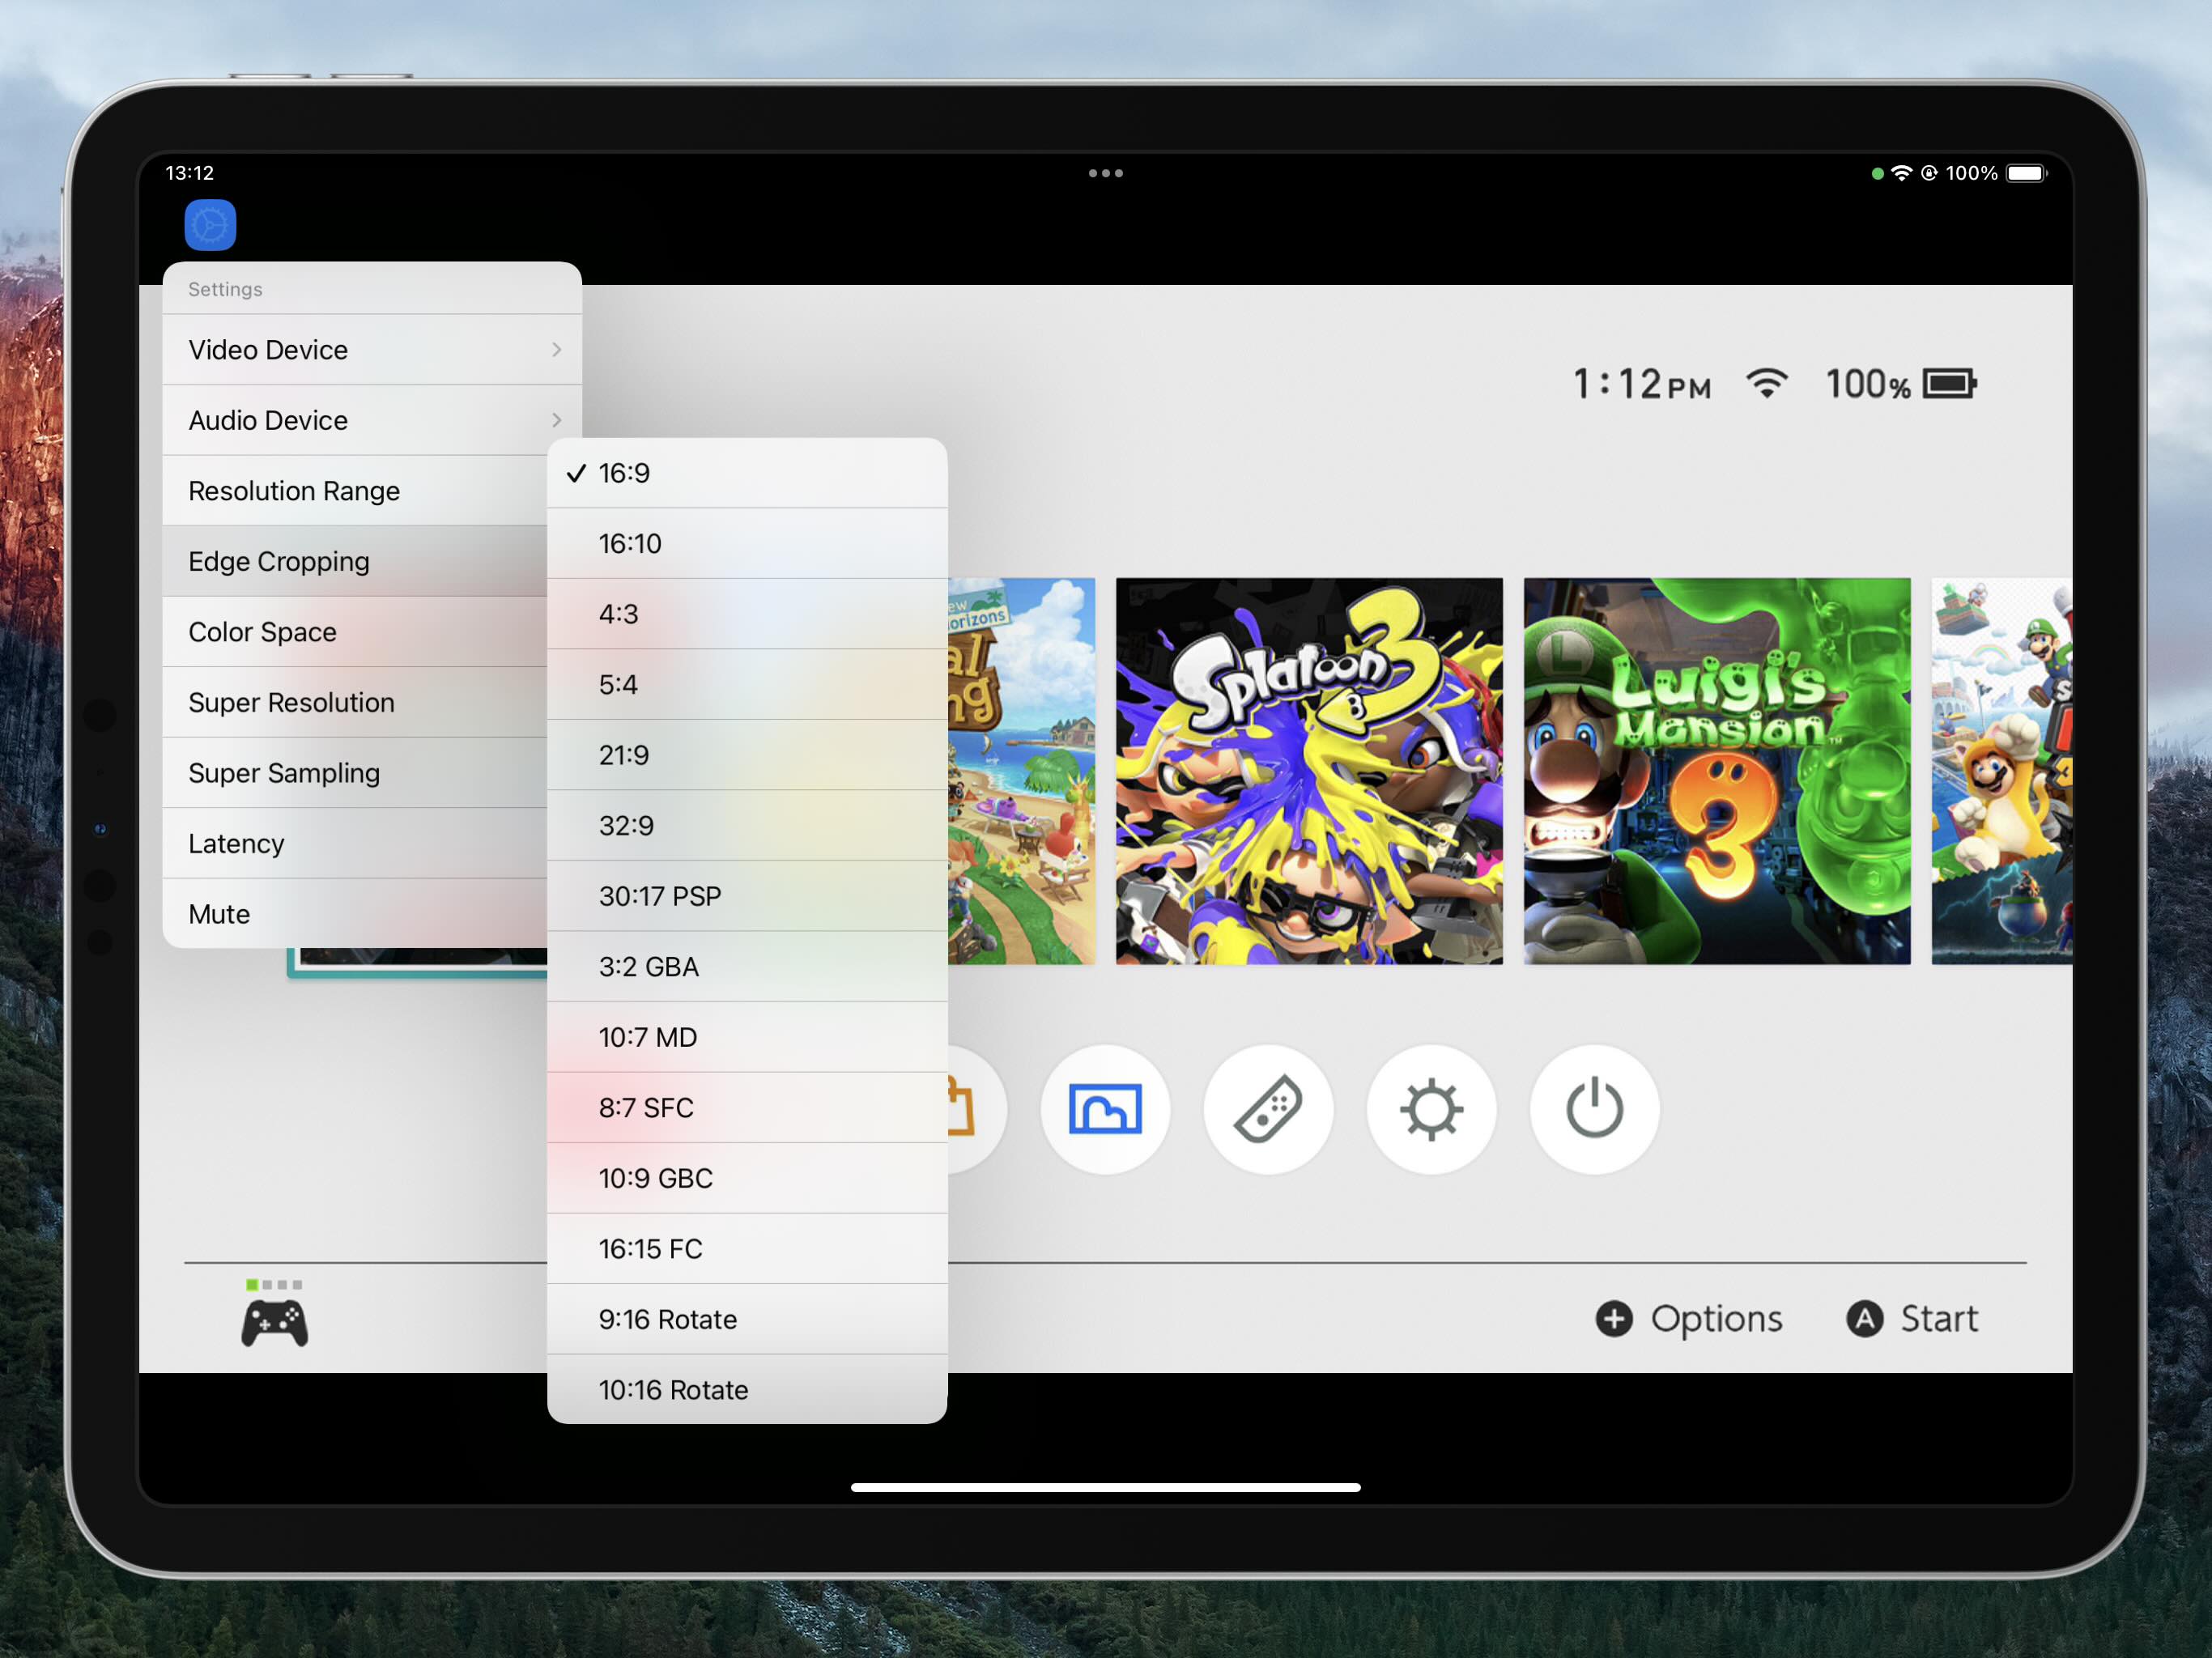Viewport: 2212px width, 1658px height.
Task: Choose the 5:4 aspect ratio
Action: coord(747,684)
